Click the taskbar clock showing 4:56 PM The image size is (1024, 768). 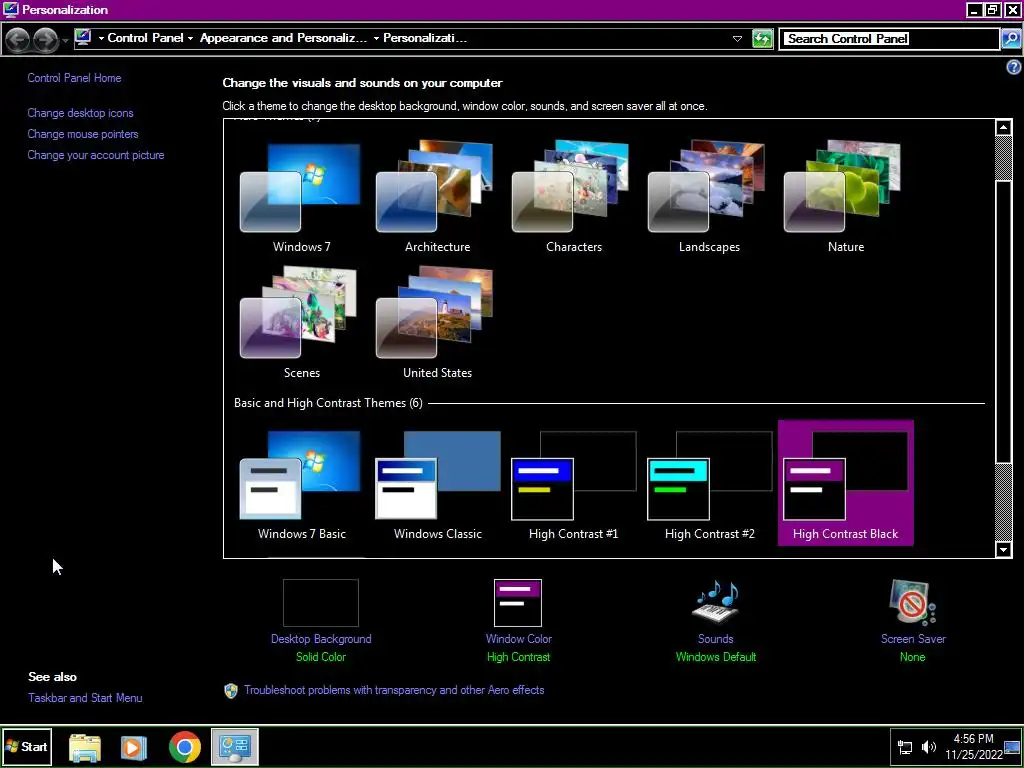(x=973, y=746)
